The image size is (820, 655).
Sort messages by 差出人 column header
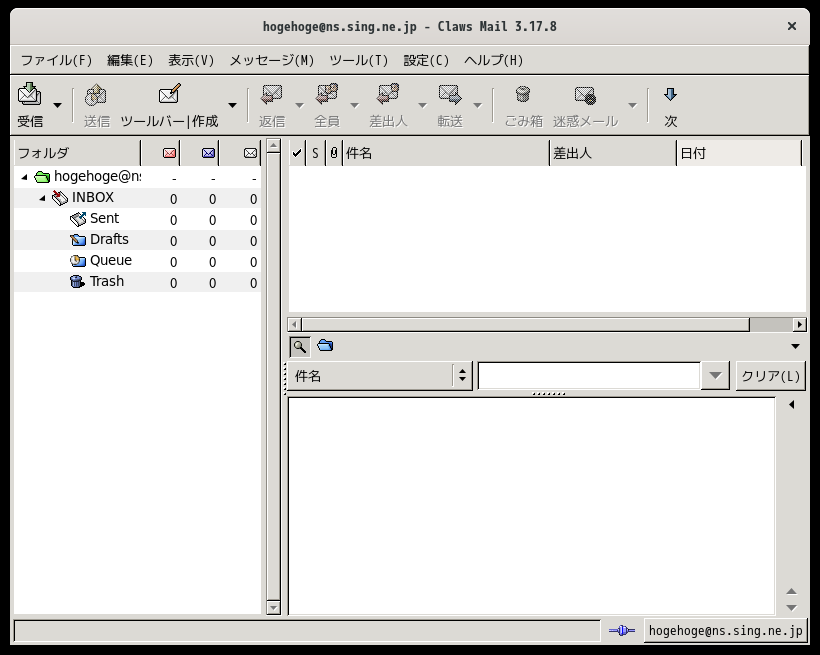coord(613,153)
